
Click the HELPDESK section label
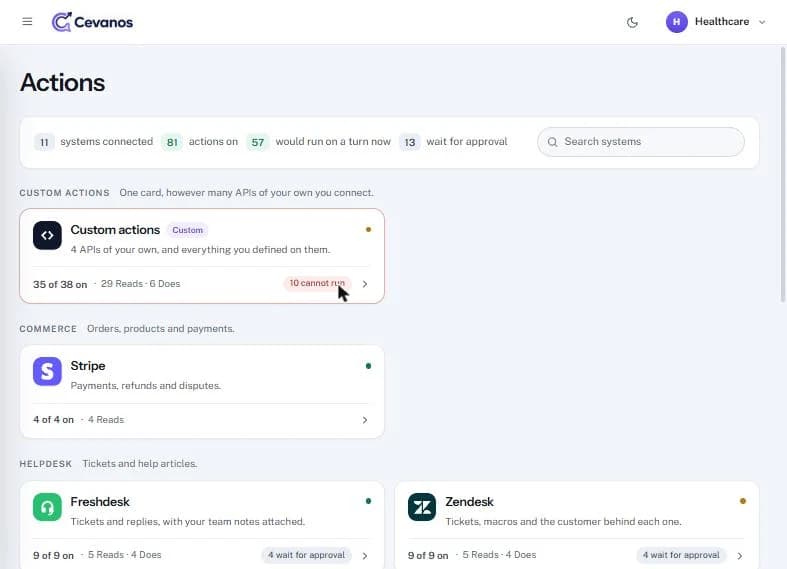tap(46, 464)
